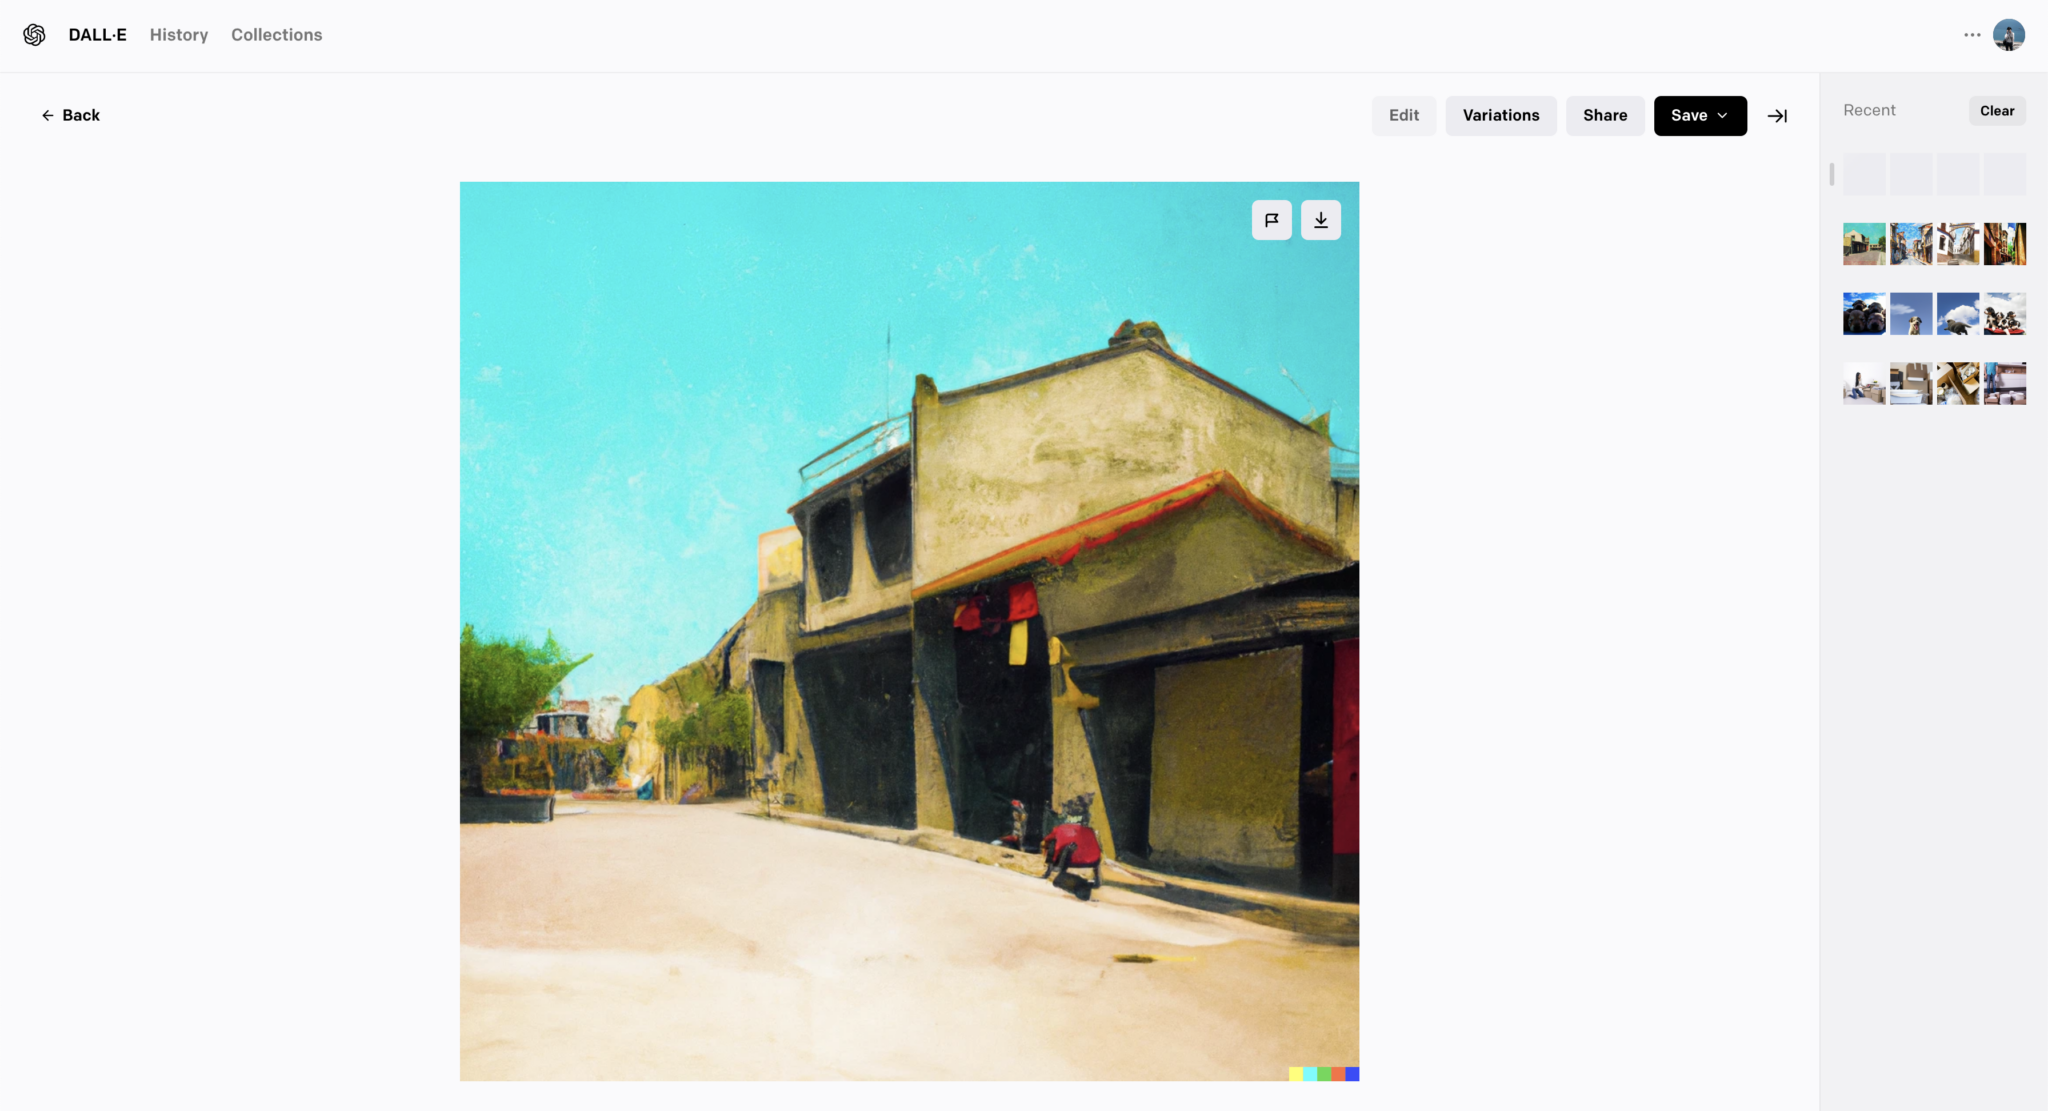Select the dark blue silhouette thumbnail
The image size is (2048, 1111).
[x=1864, y=314]
